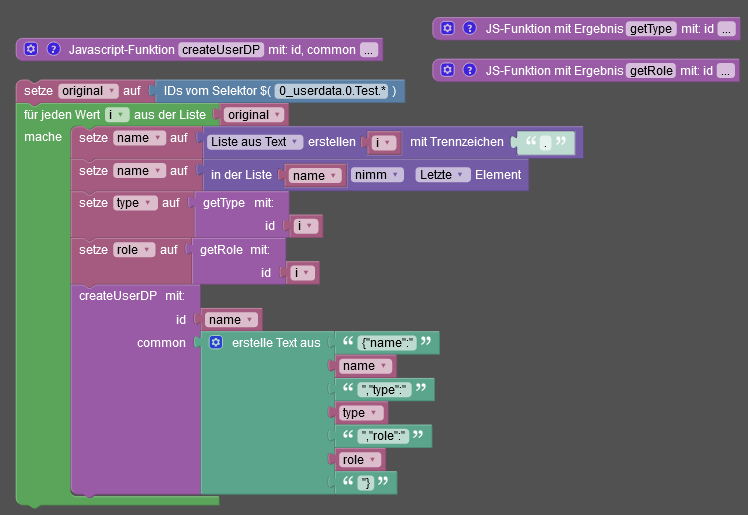Open gear on 'erstelle Text aus' block
Image resolution: width=748 pixels, height=515 pixels.
[x=216, y=342]
